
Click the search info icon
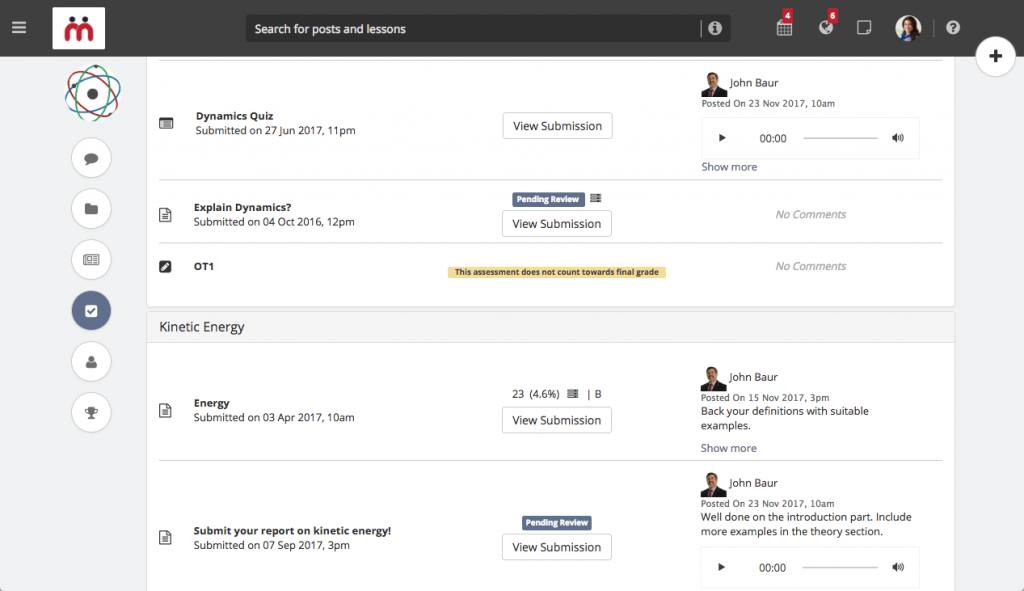[x=715, y=28]
